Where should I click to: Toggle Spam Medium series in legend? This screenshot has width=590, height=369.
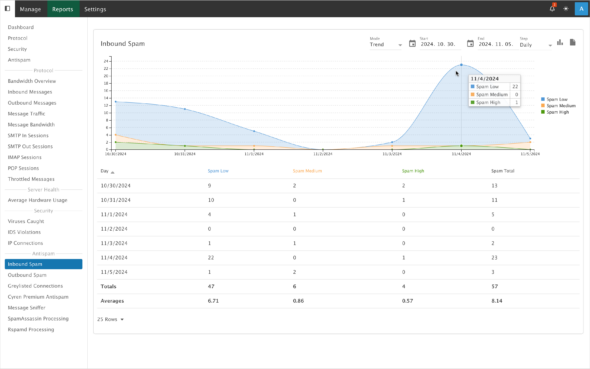pos(558,106)
